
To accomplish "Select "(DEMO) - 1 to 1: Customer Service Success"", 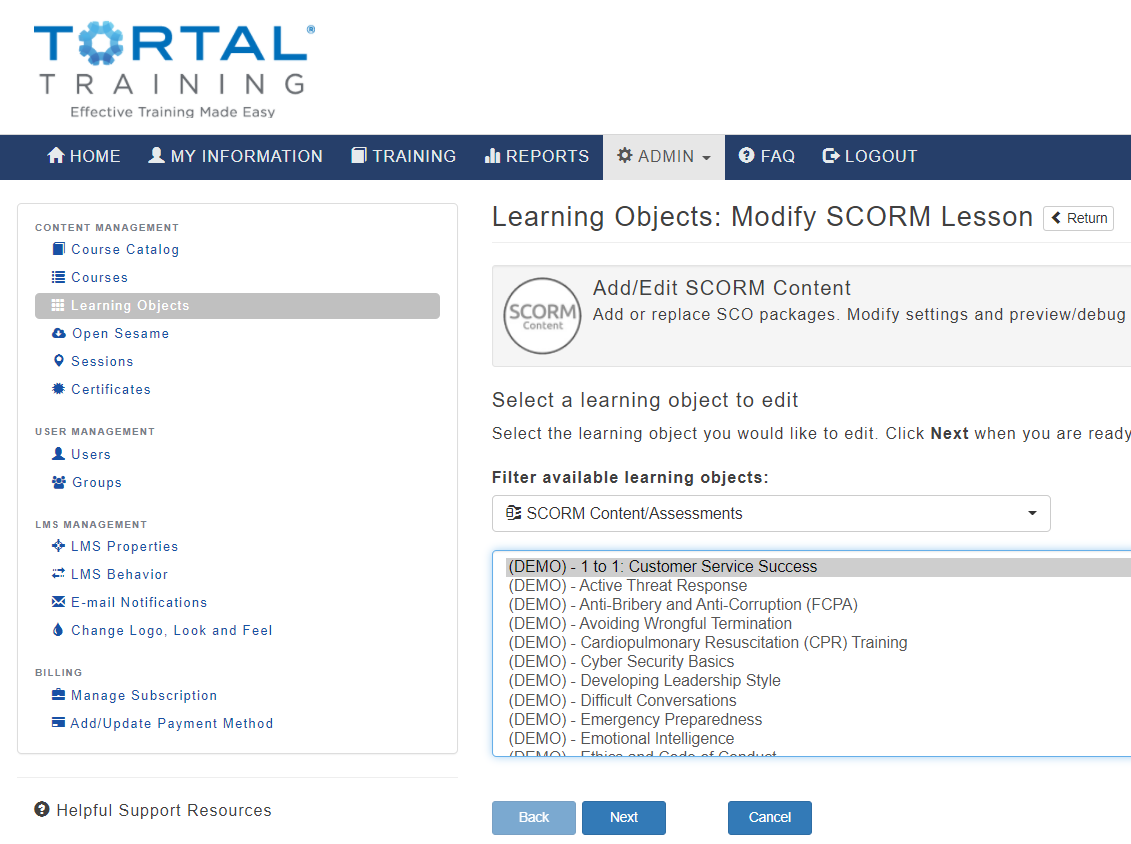I will pyautogui.click(x=818, y=567).
